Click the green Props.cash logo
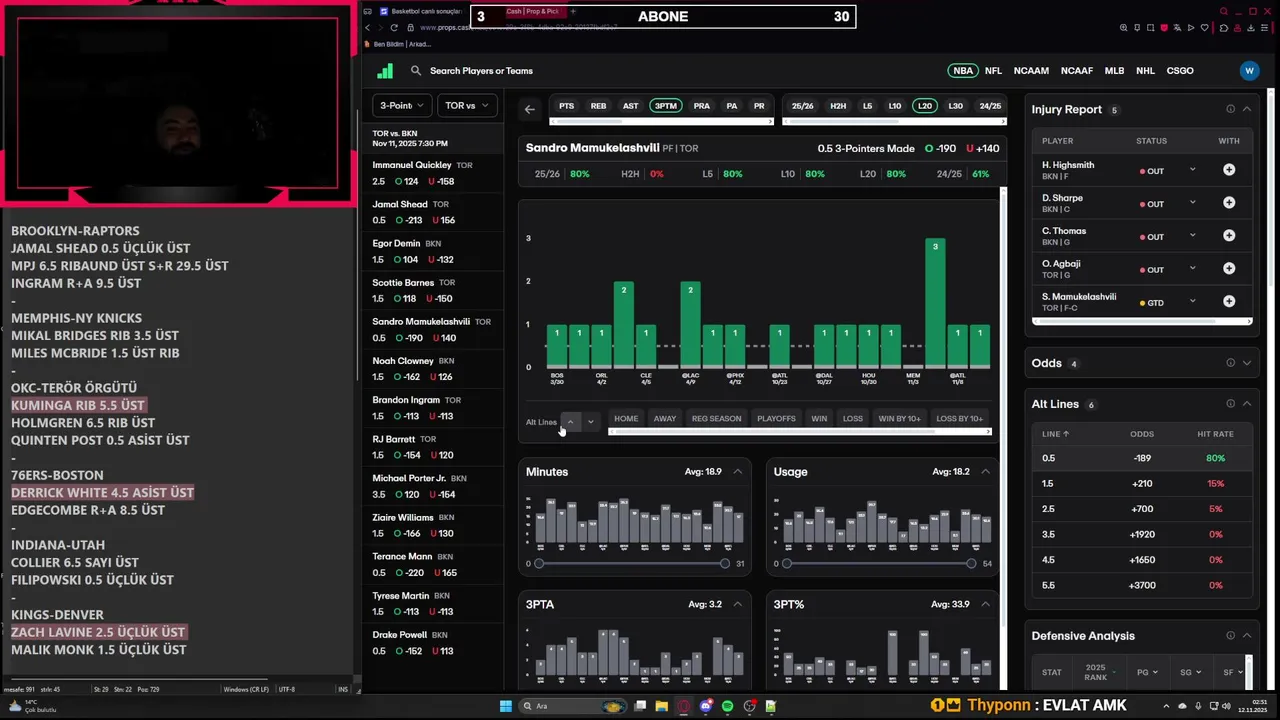 (385, 71)
